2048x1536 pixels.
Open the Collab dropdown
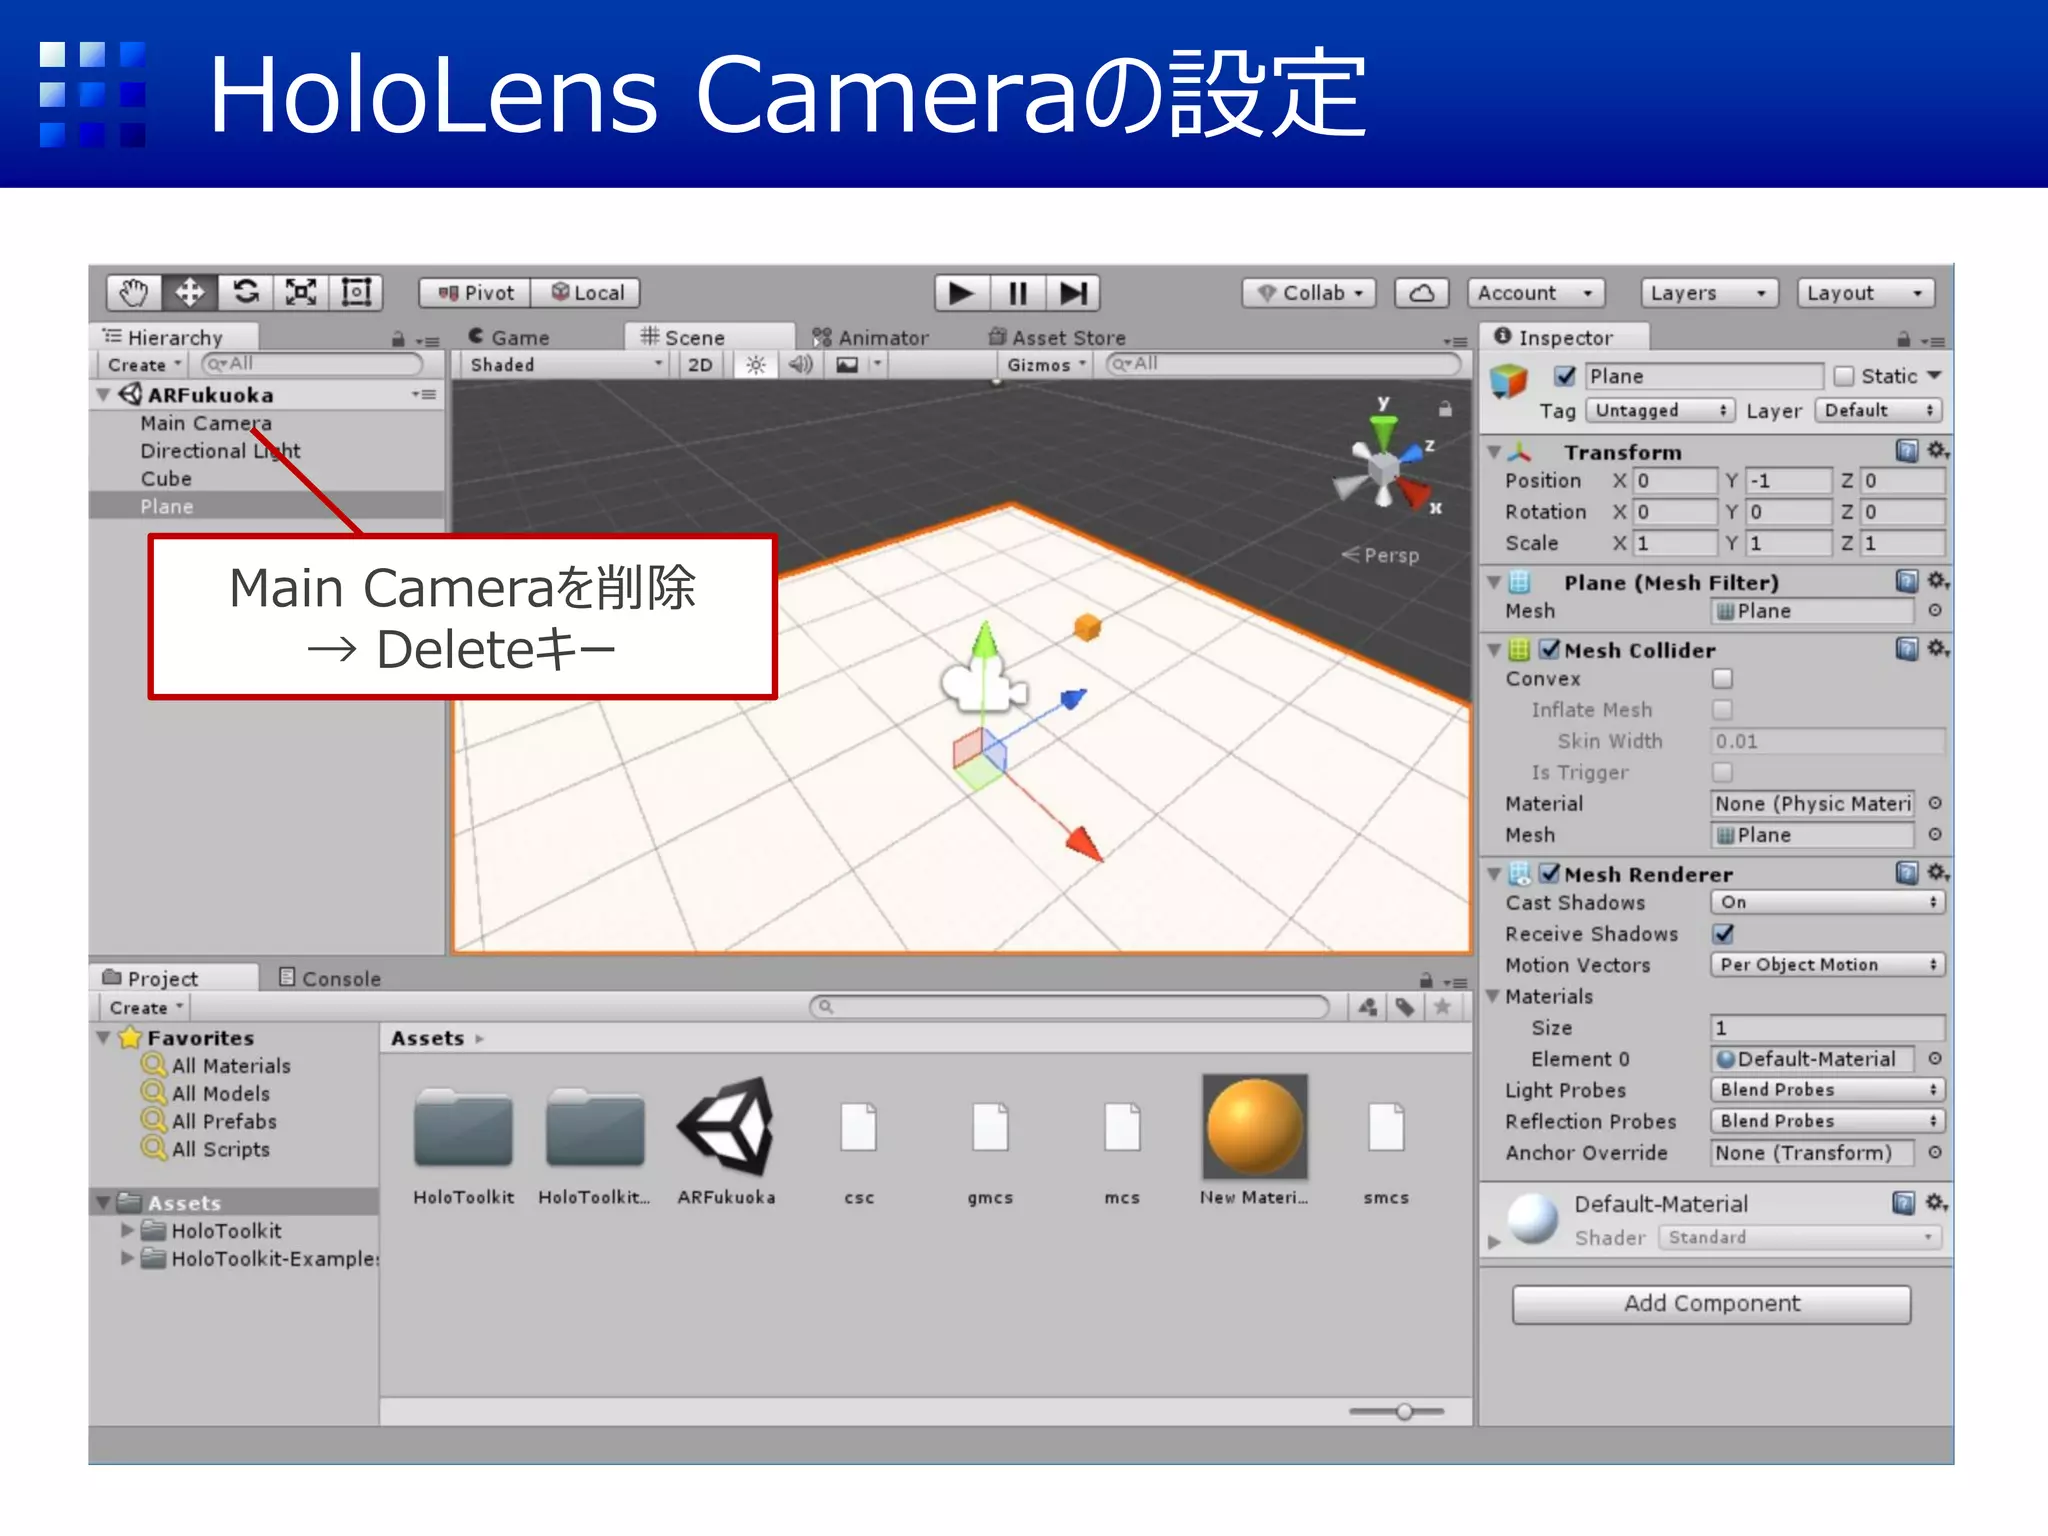point(1309,293)
